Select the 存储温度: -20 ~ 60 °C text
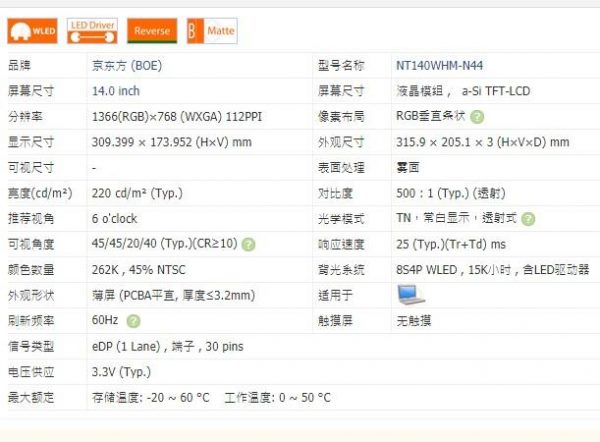The width and height of the screenshot is (600, 442). pyautogui.click(x=151, y=398)
